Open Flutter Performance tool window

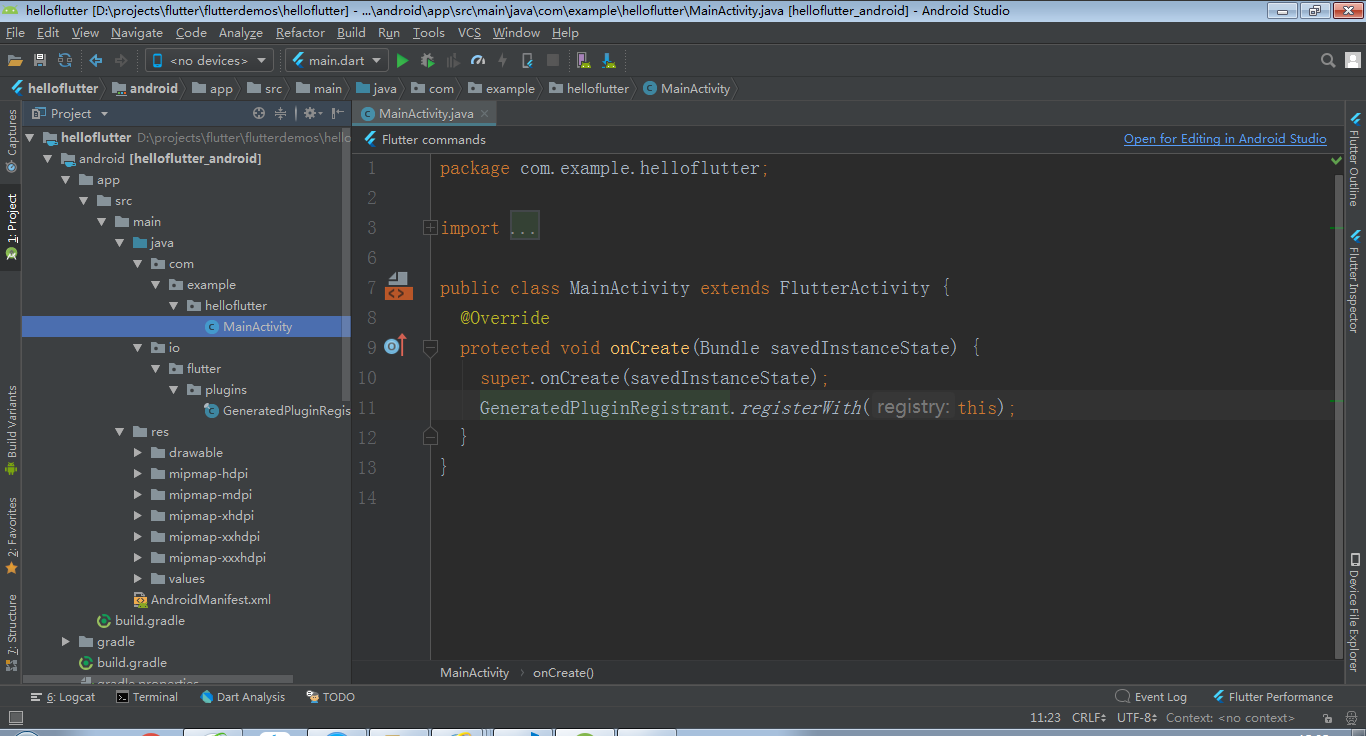tap(1273, 697)
